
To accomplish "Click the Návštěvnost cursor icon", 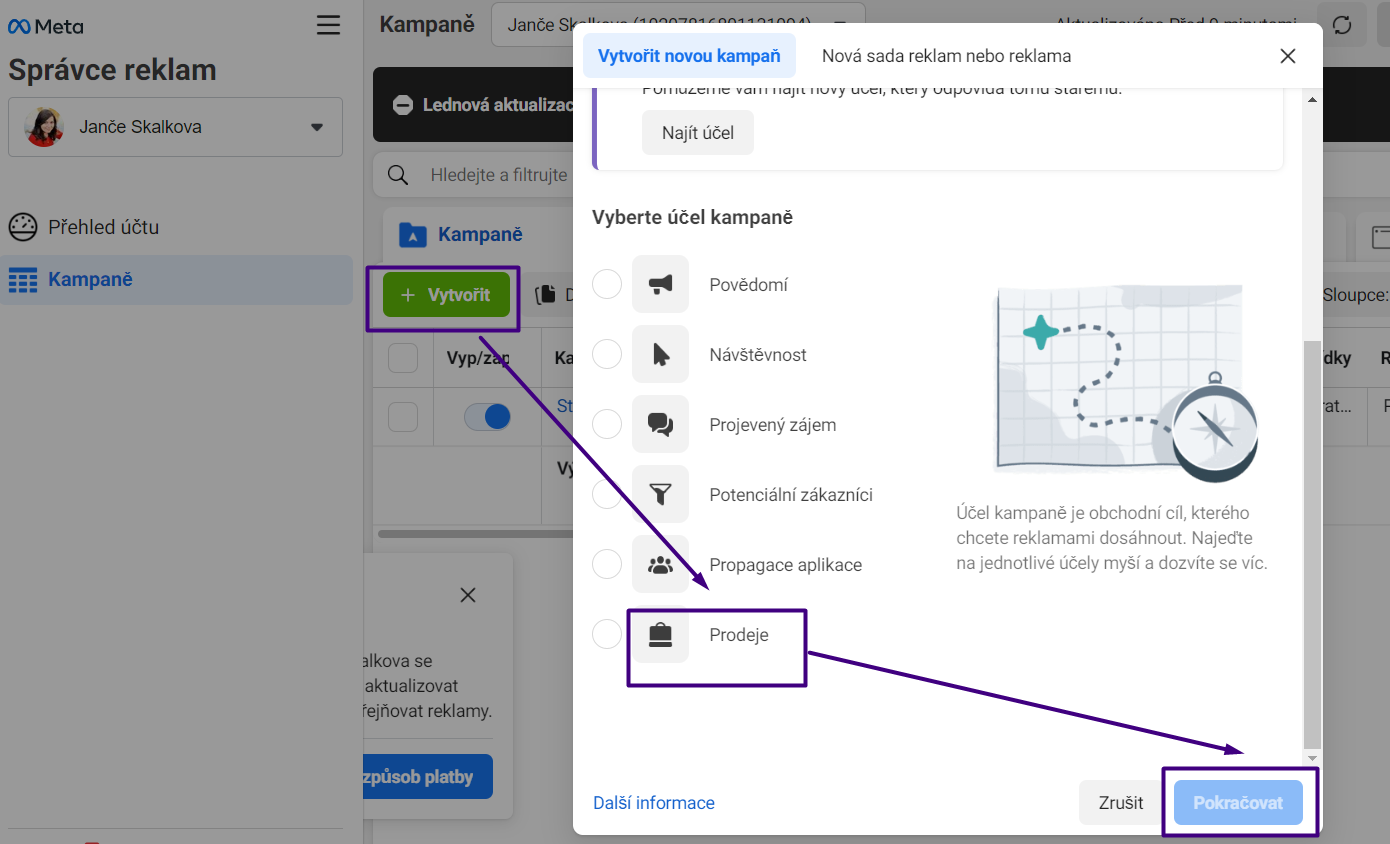I will (661, 355).
